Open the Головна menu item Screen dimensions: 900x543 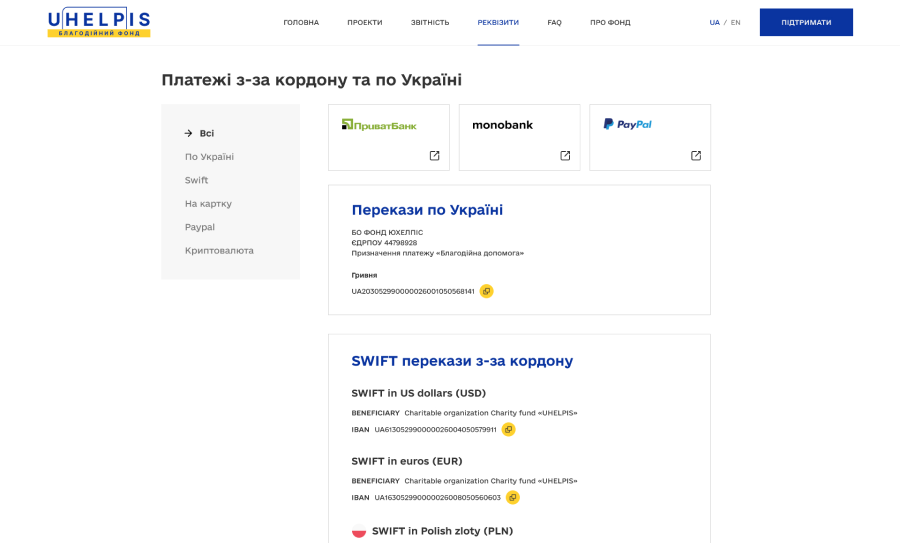point(301,22)
